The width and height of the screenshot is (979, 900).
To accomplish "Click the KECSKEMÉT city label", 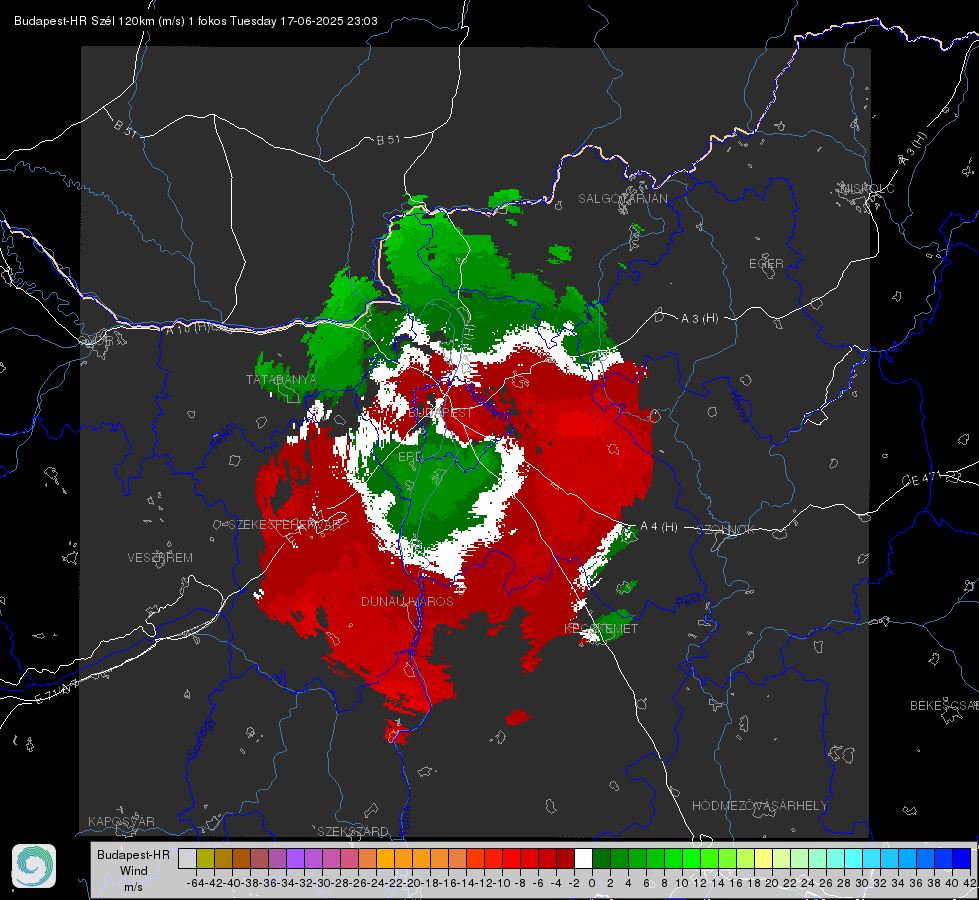I will (601, 628).
